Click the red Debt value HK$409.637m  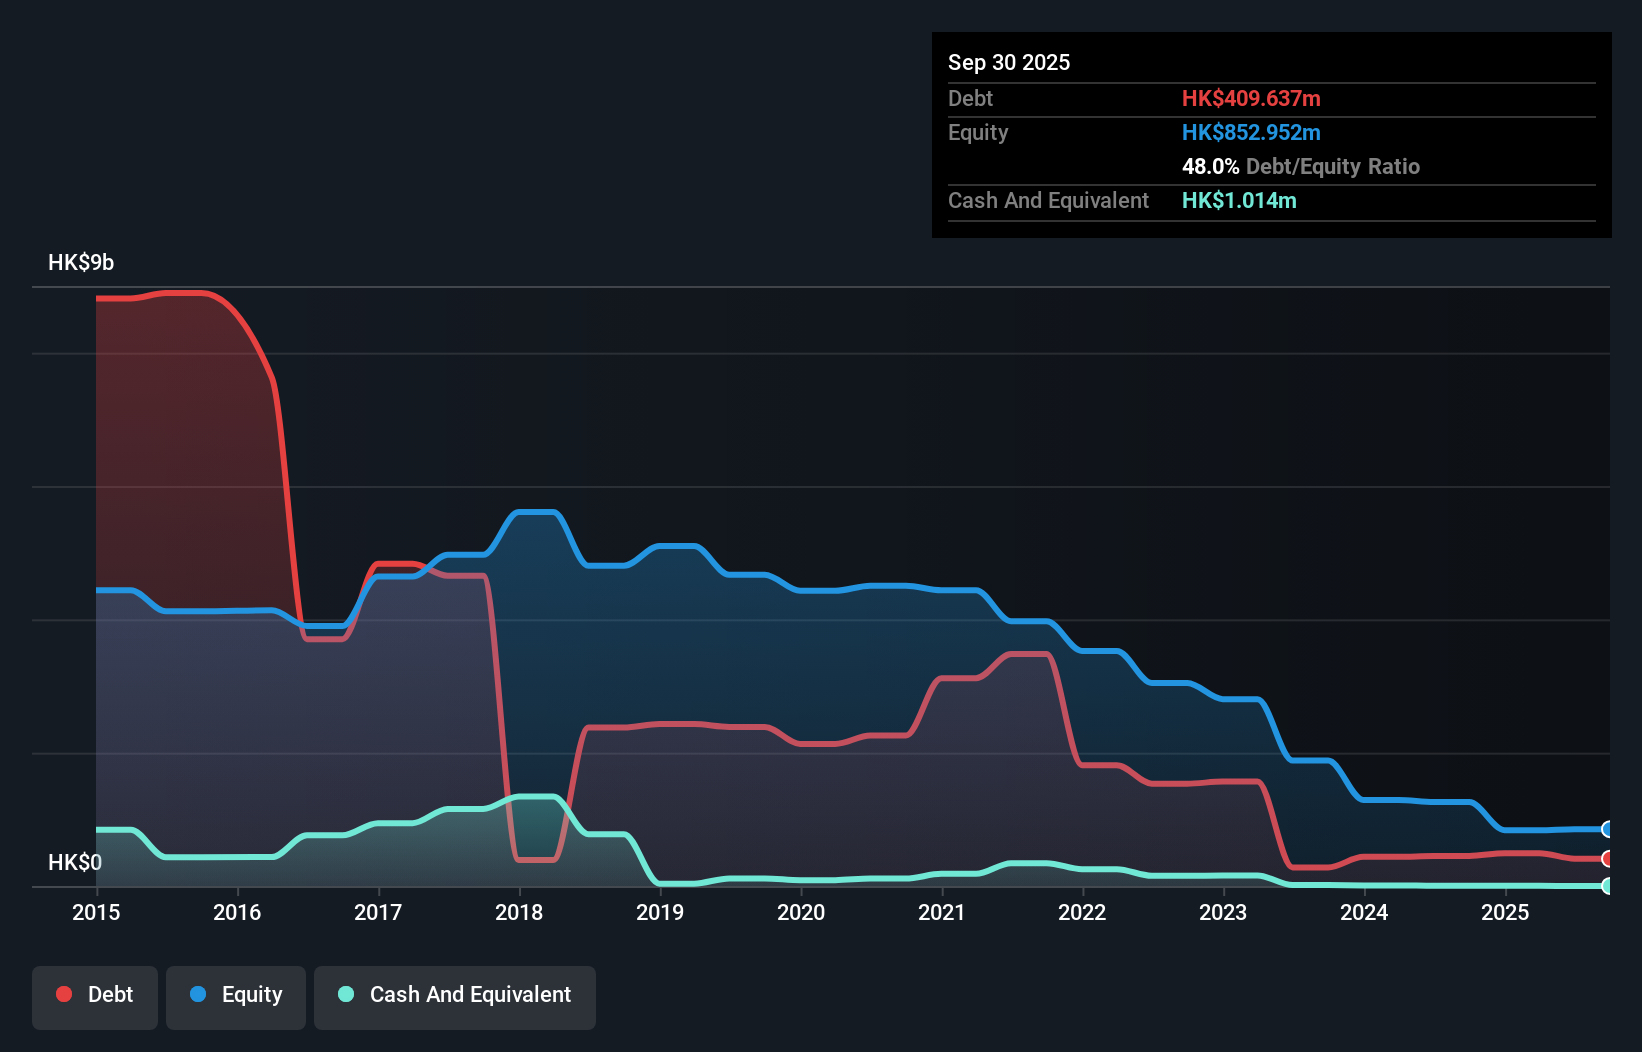(x=1251, y=98)
